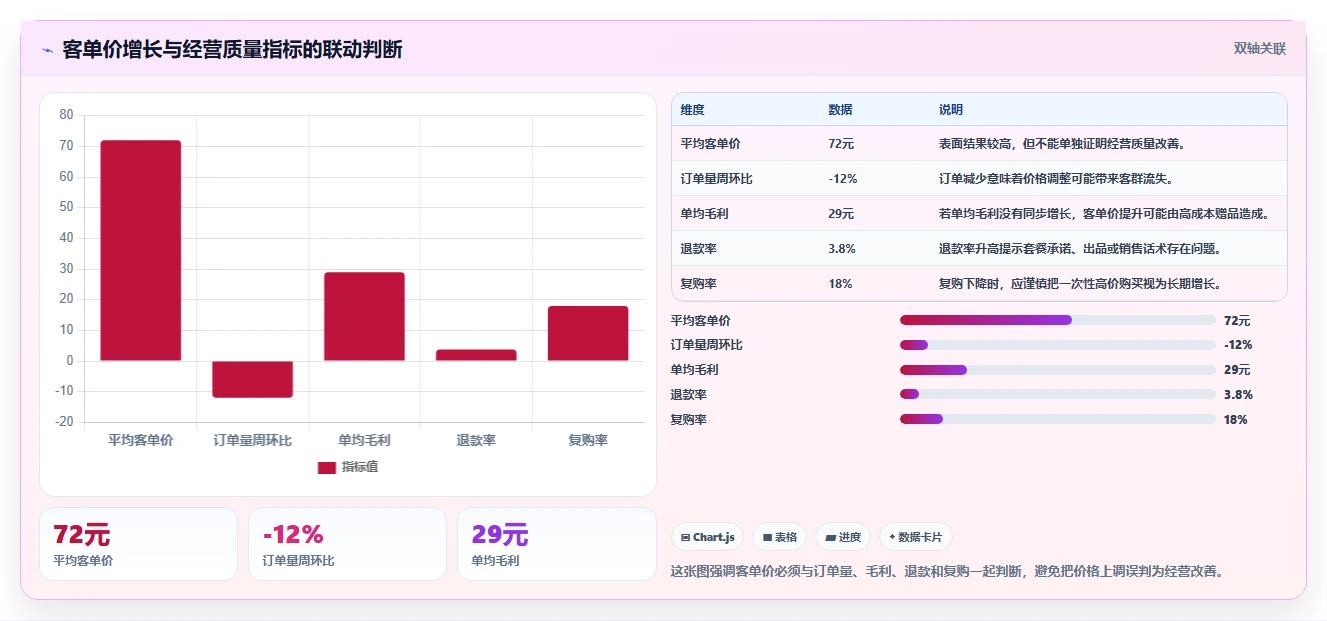This screenshot has width=1327, height=621.
Task: Open the 29元 单均毛利 data card
Action: [556, 544]
